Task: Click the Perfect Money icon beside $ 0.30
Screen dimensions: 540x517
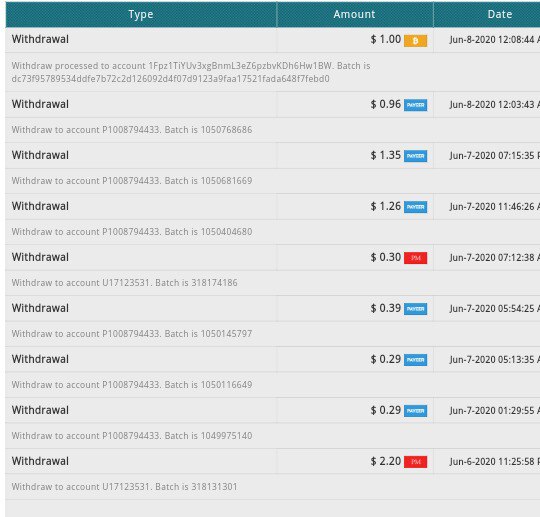Action: [415, 258]
